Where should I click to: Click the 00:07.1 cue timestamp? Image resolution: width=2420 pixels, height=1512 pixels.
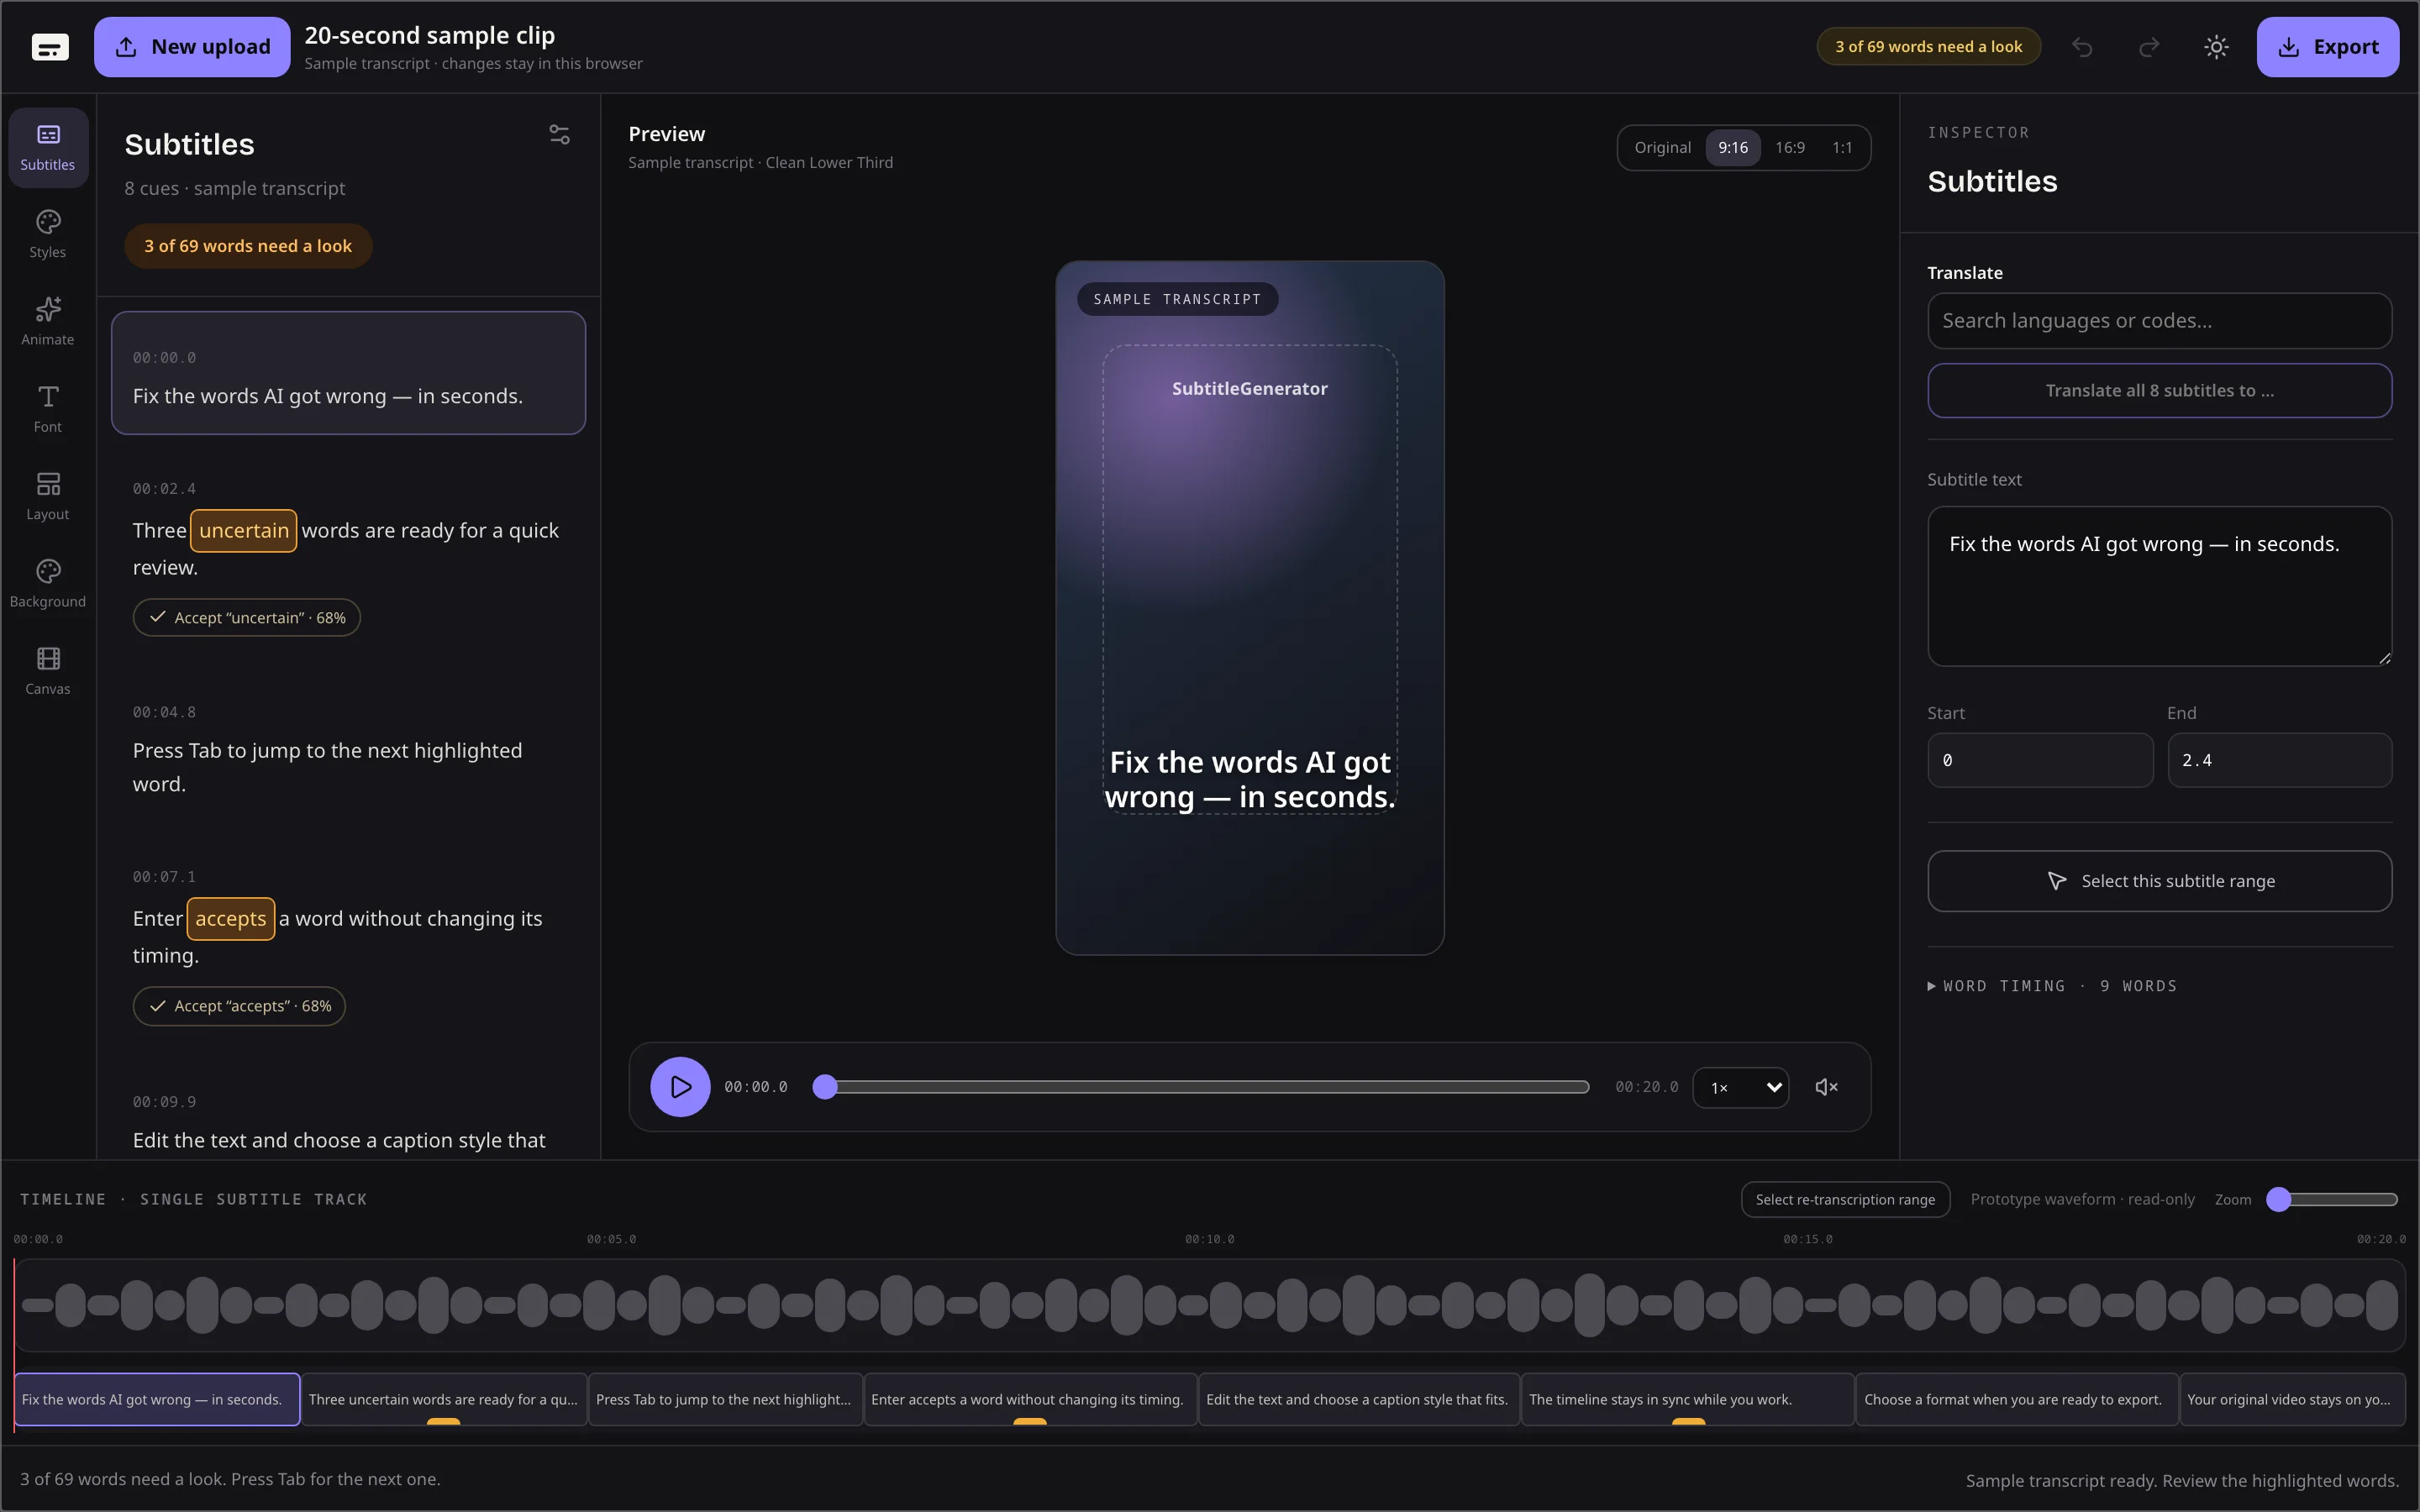tap(165, 877)
